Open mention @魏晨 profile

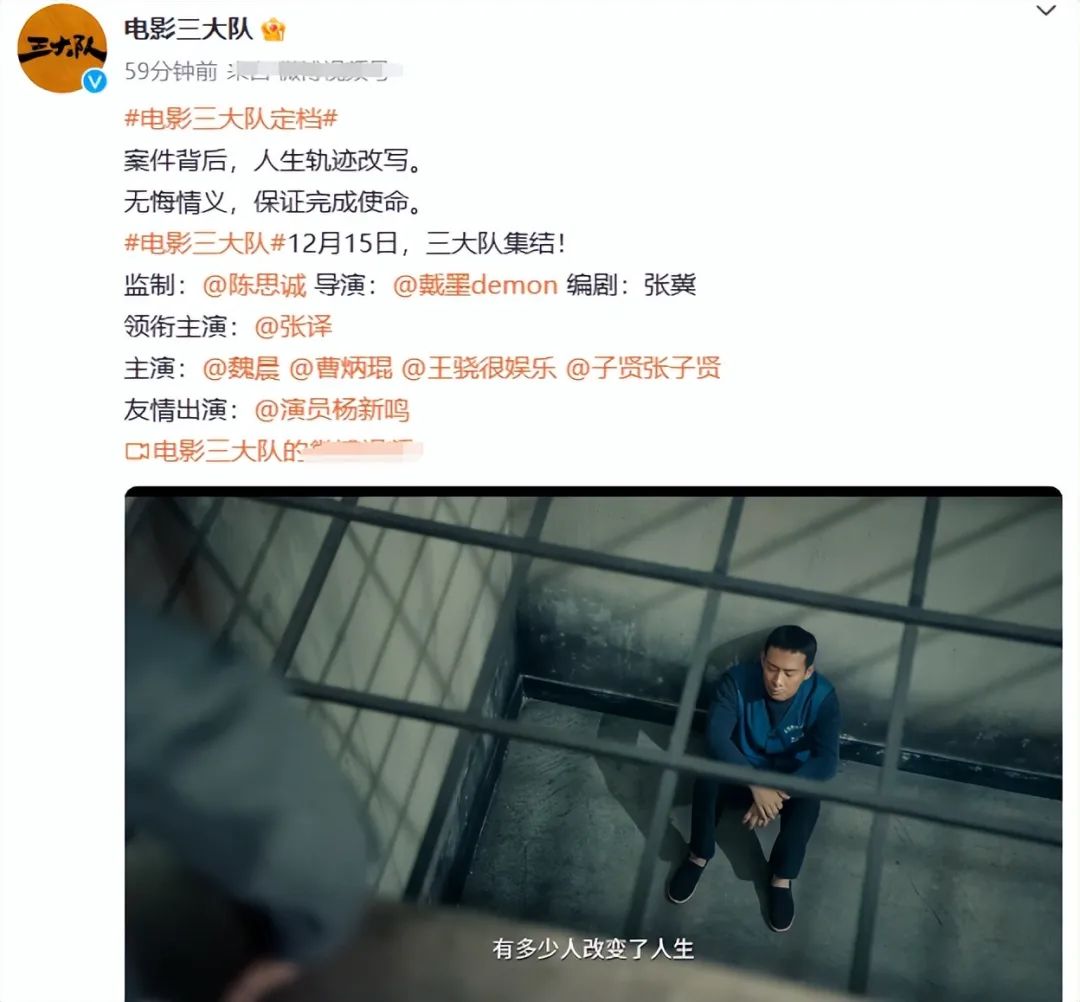coord(241,368)
